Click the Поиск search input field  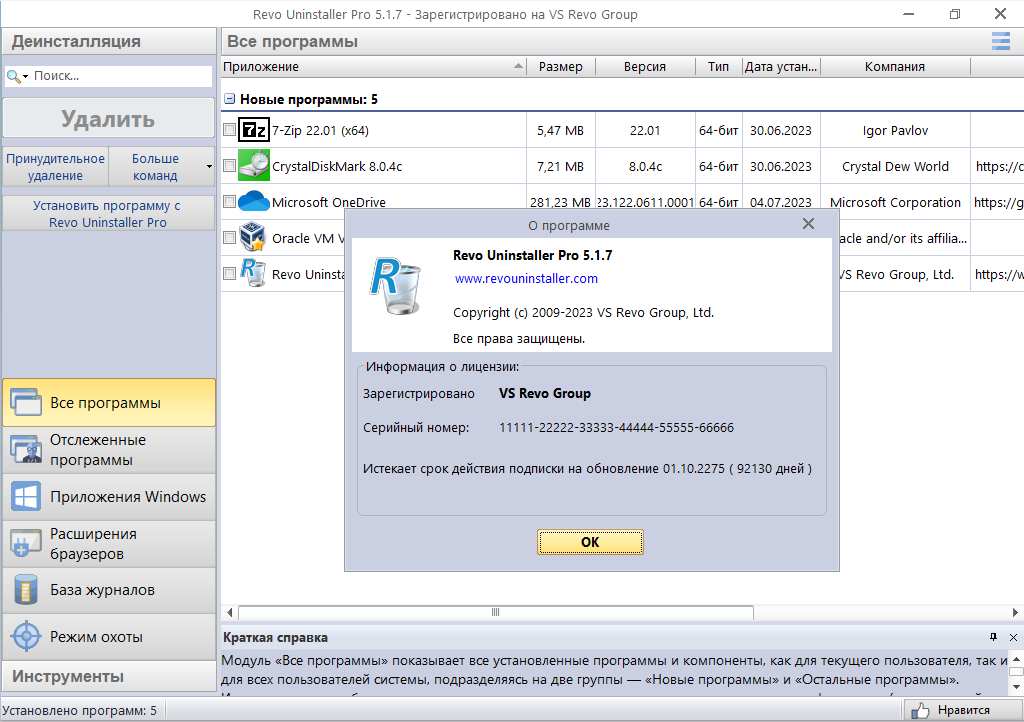[x=121, y=76]
